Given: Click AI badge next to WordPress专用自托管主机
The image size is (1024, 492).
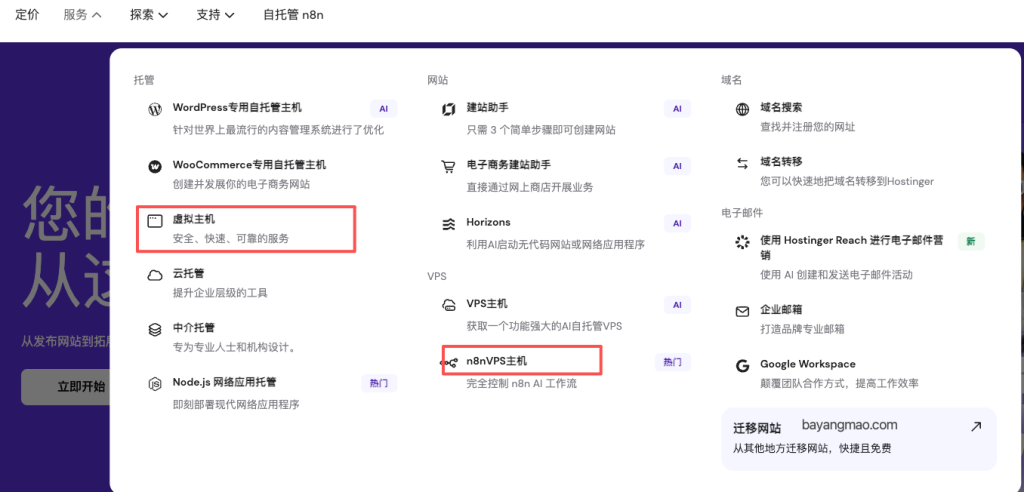Looking at the screenshot, I should coord(383,109).
